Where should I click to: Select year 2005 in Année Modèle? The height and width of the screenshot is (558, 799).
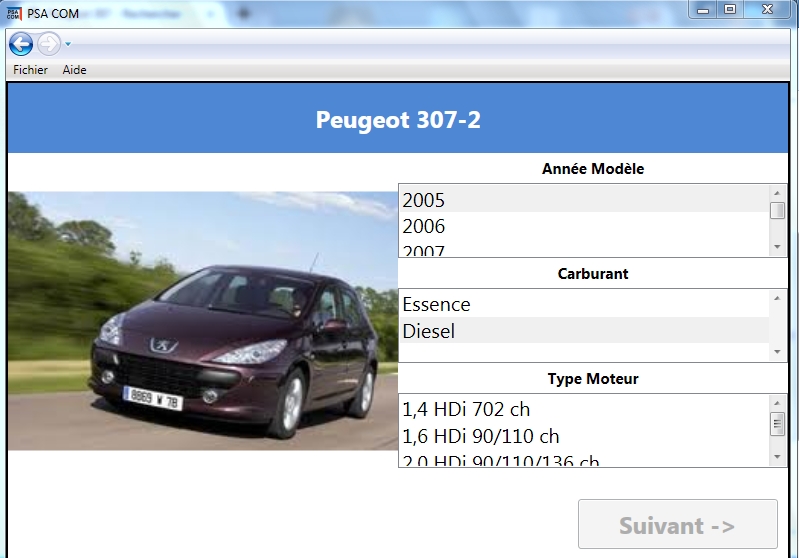point(584,200)
